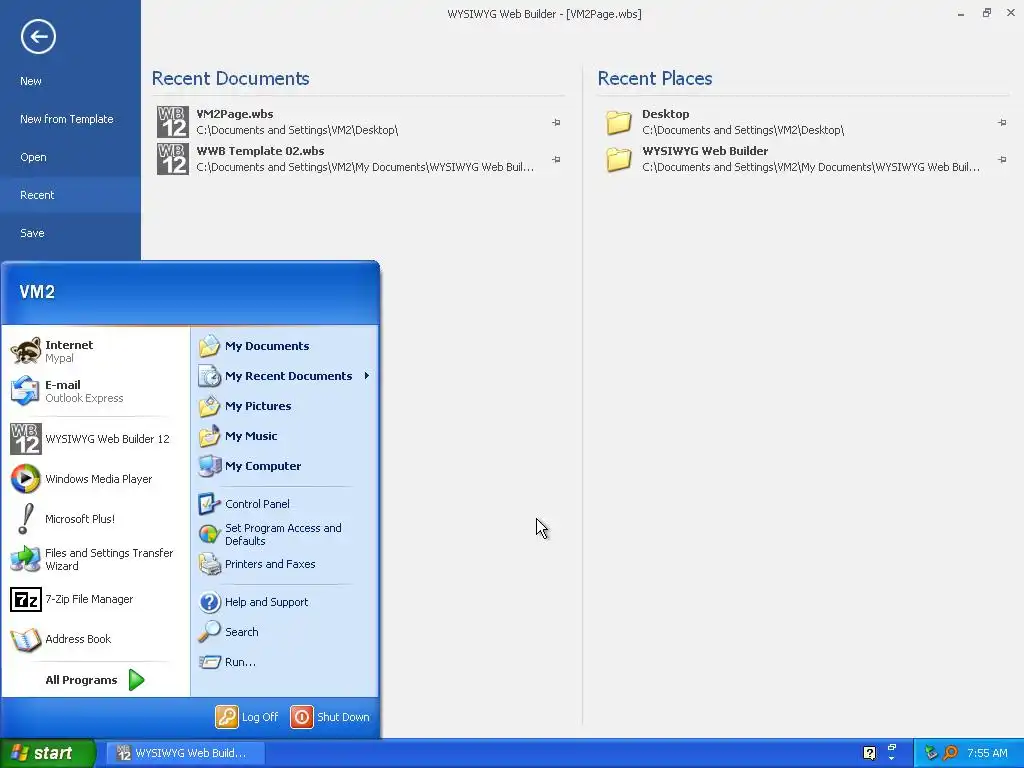
Task: Open Address Book icon
Action: [x=25, y=639]
